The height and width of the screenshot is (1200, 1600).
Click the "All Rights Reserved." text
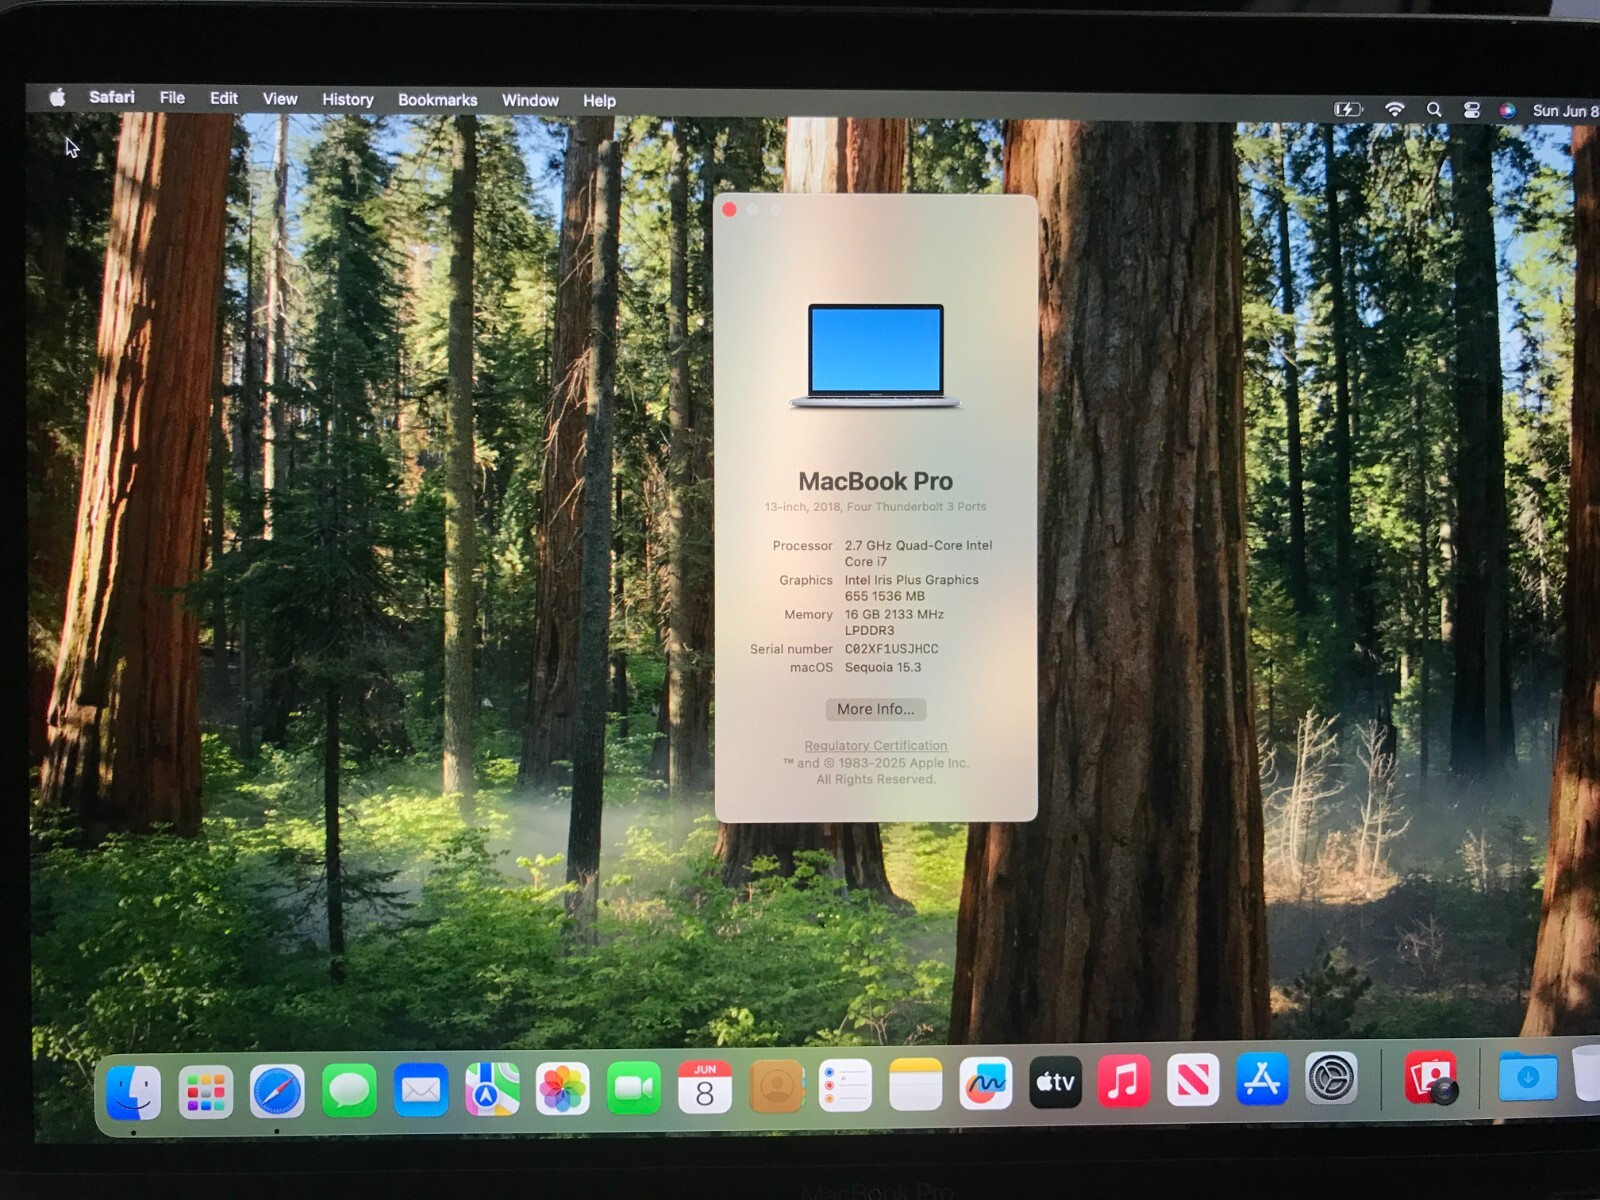(876, 780)
